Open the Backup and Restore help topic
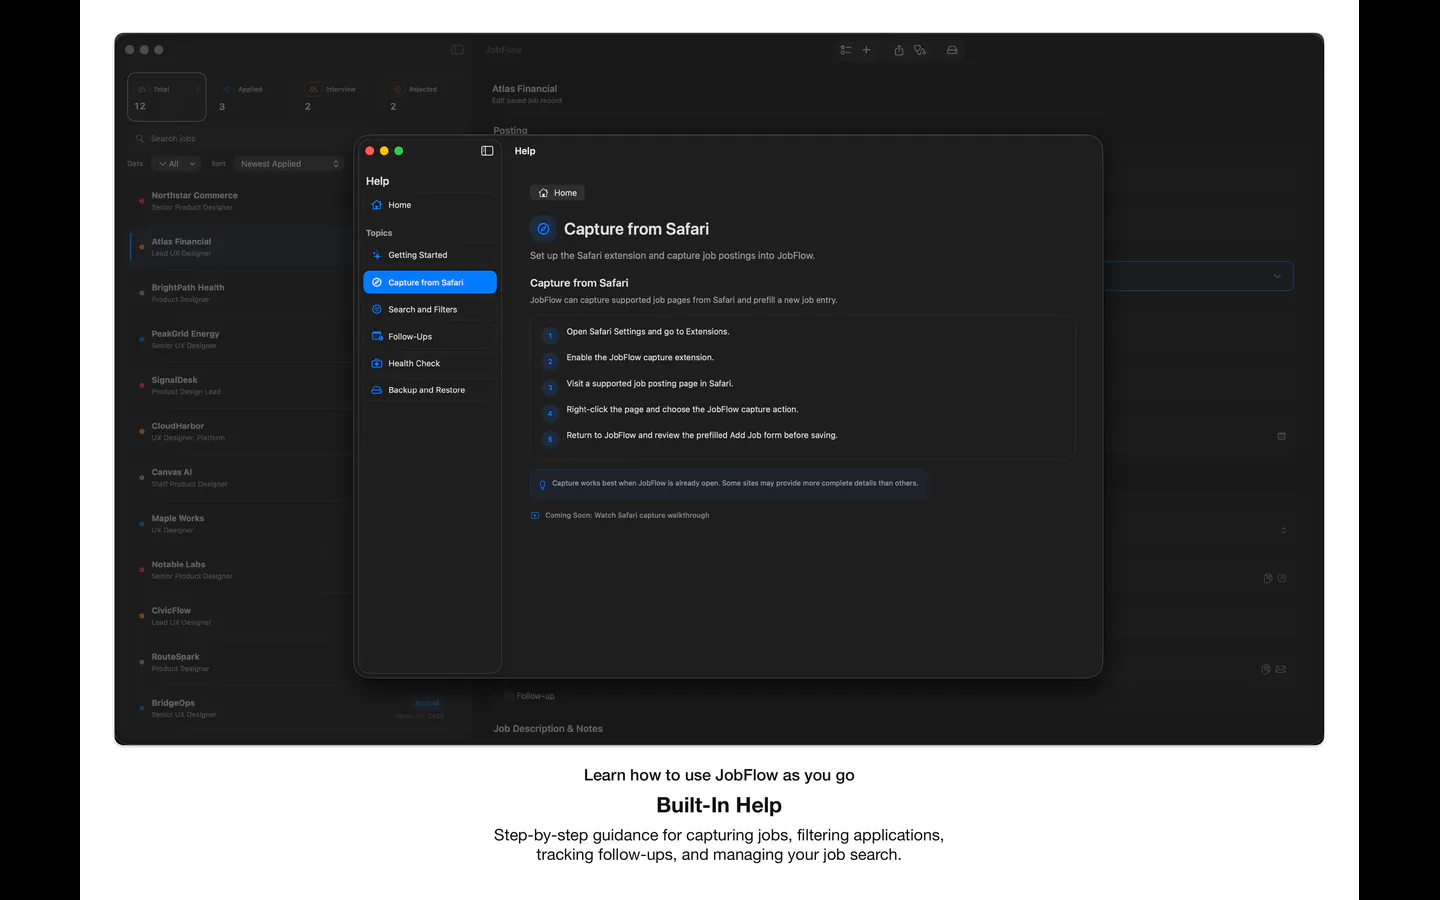Viewport: 1440px width, 900px height. click(x=430, y=390)
